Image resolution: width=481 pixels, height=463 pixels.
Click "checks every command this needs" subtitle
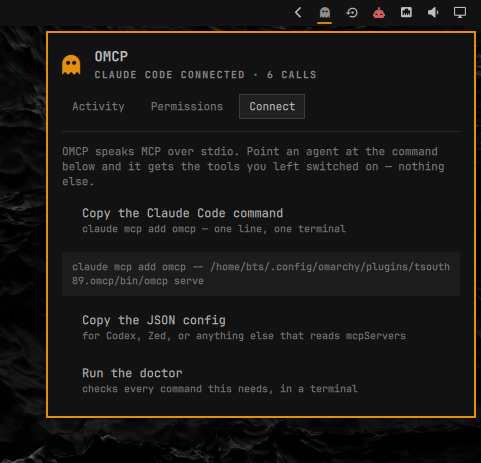(220, 389)
